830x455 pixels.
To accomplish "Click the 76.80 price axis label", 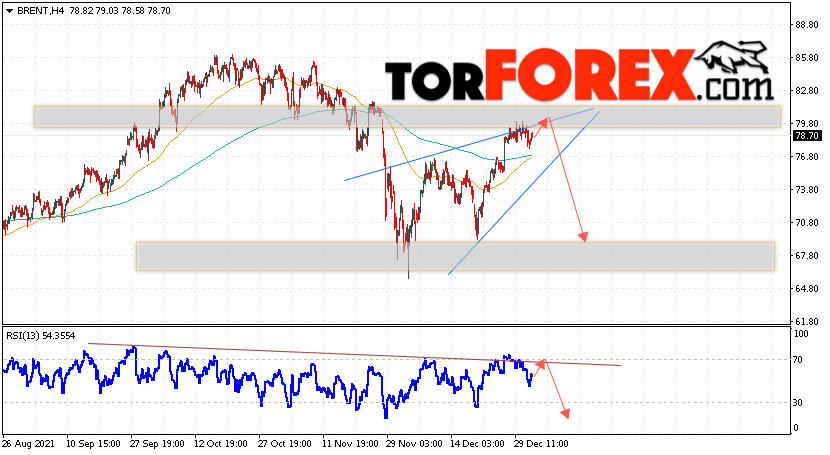I will tap(806, 157).
